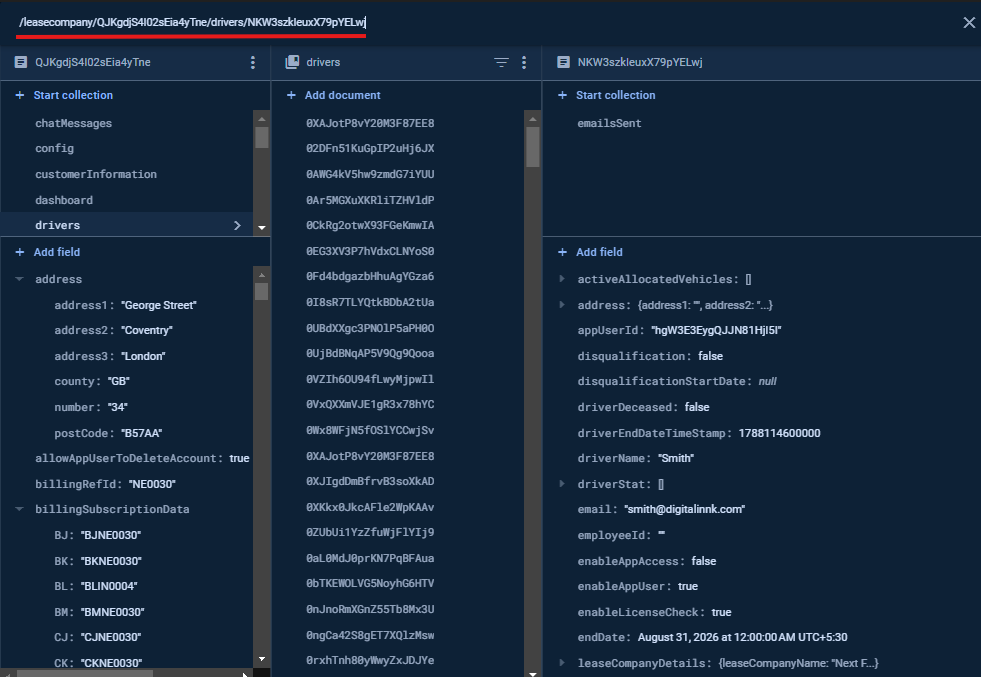The image size is (981, 677).
Task: Collapse the billingSubscriptionData field group
Action: tap(19, 509)
